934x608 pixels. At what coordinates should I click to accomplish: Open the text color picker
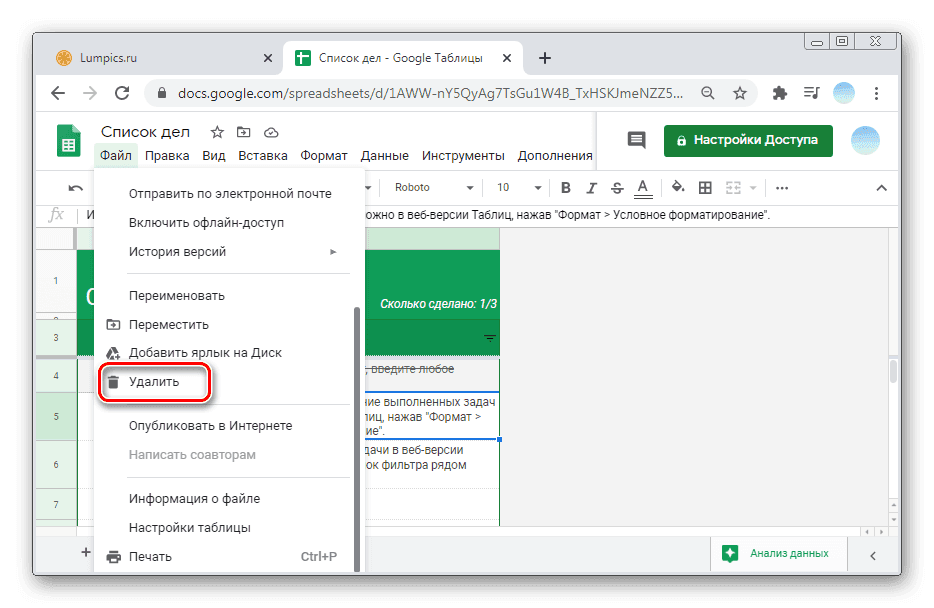(643, 187)
